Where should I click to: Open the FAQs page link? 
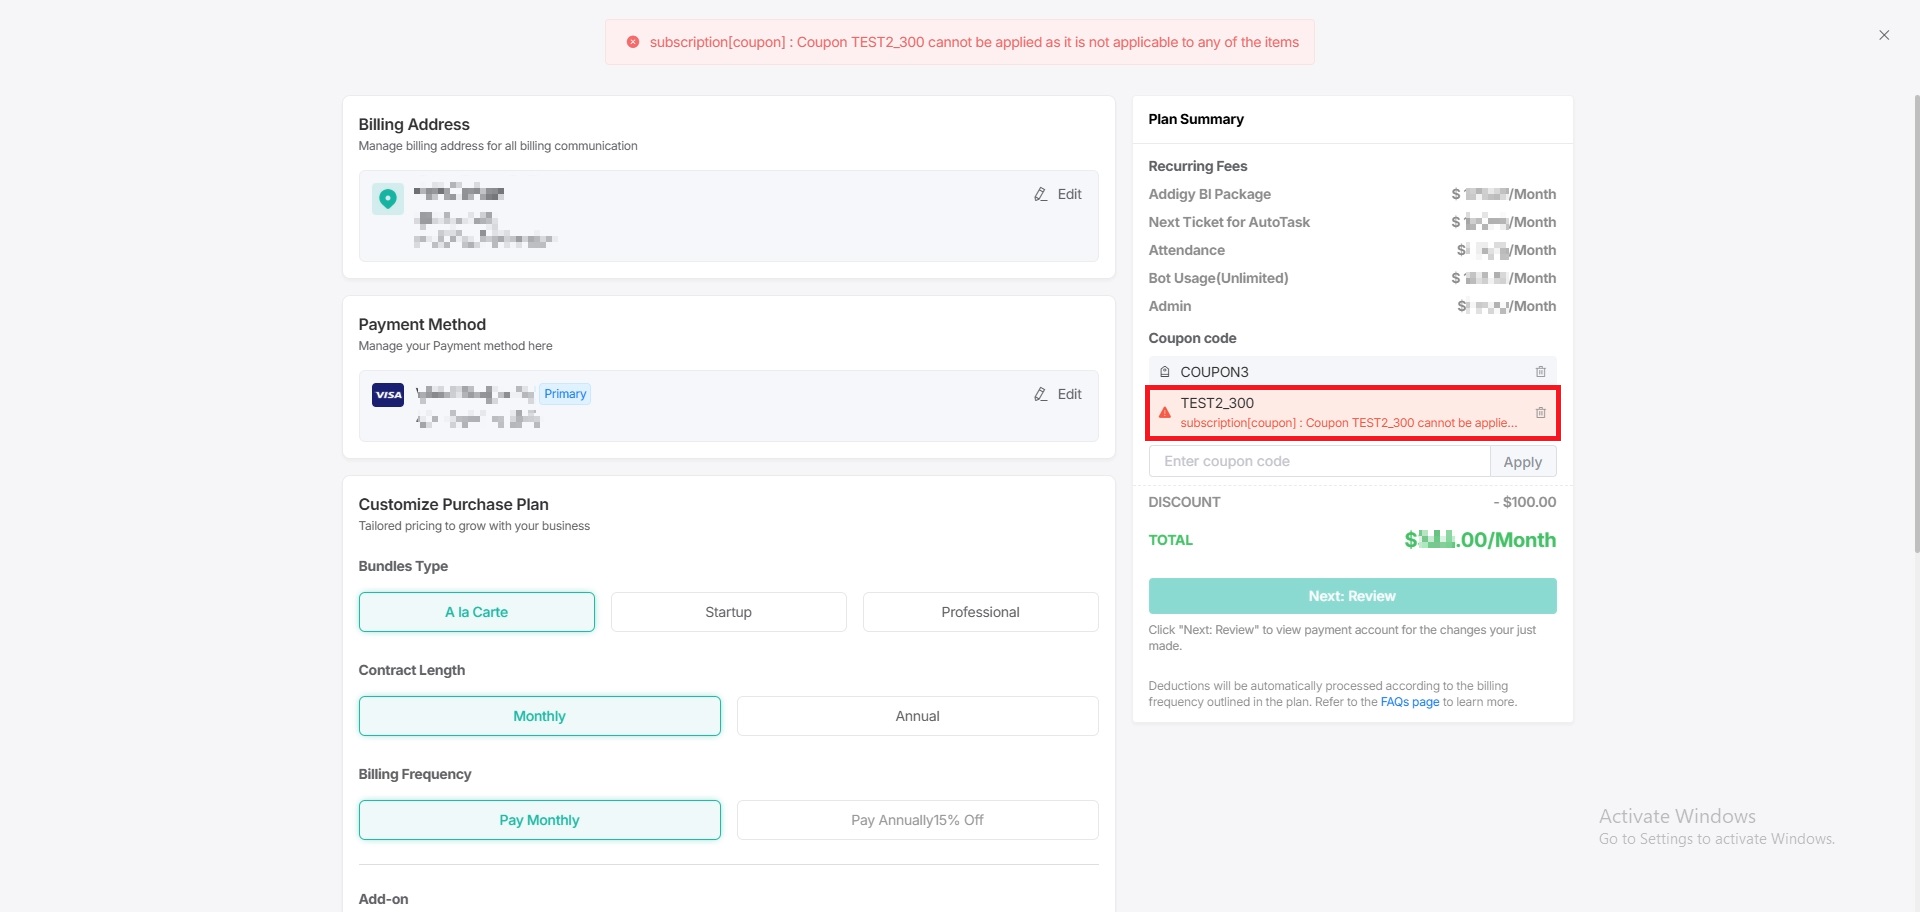point(1409,703)
